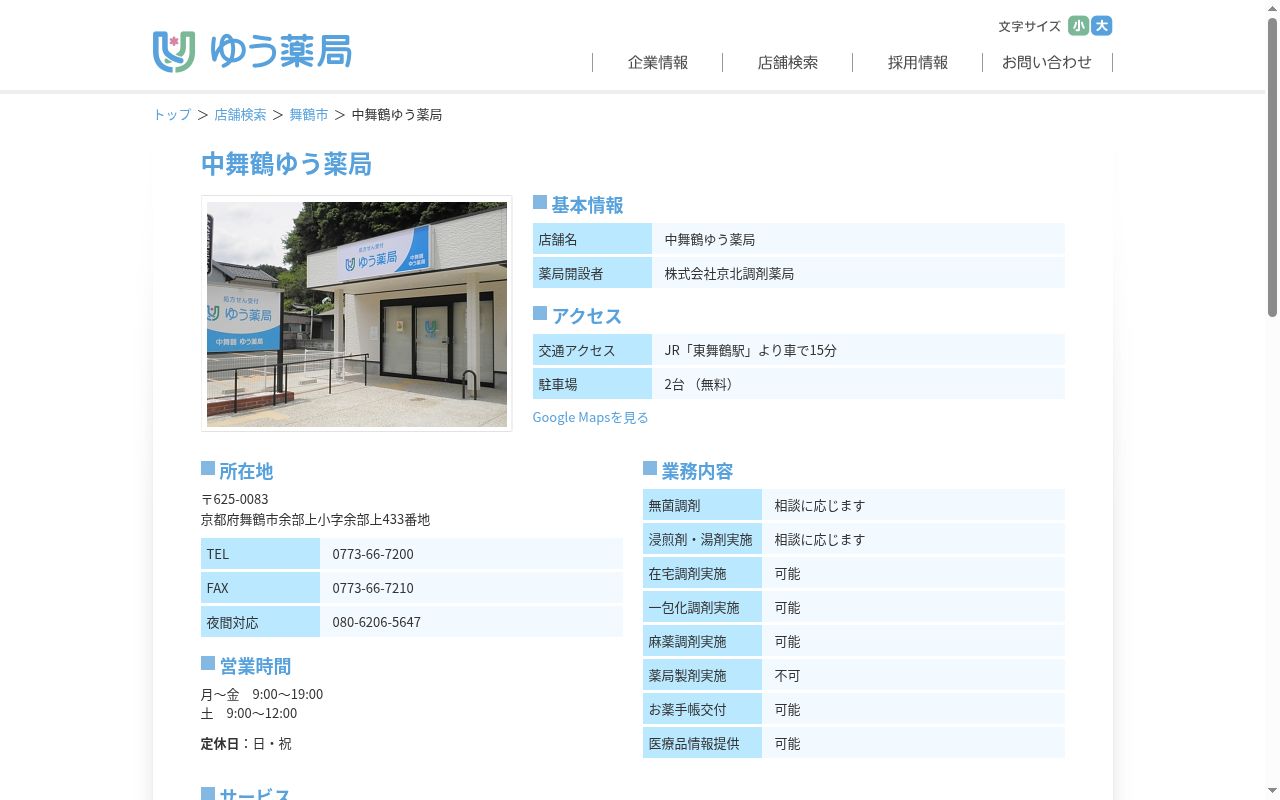1280x800 pixels.
Task: Click the parking value 2台（無料）
Action: 701,384
